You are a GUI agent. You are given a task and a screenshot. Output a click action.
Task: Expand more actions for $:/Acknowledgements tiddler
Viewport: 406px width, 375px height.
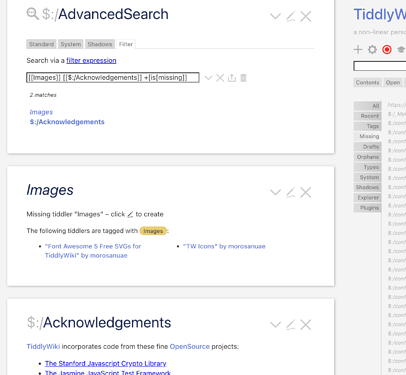coord(275,325)
